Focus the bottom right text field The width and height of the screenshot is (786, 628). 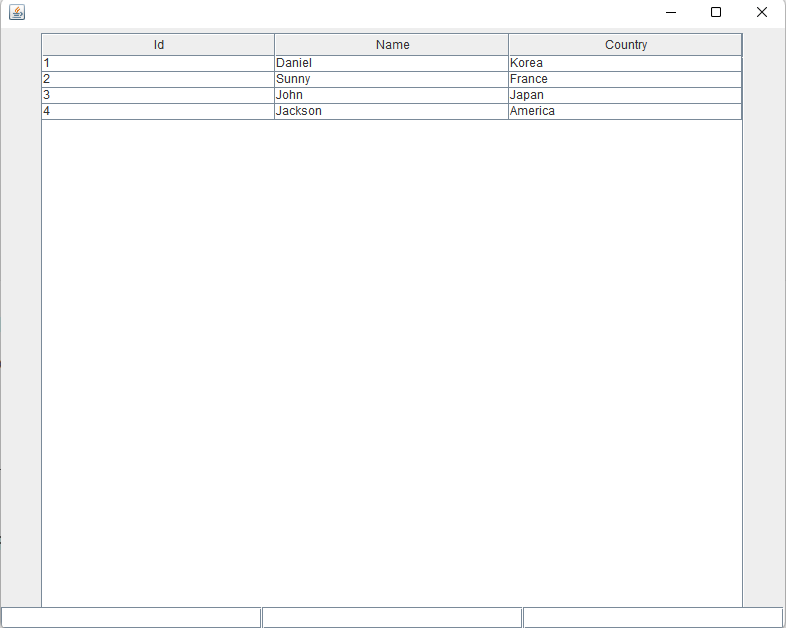point(653,617)
